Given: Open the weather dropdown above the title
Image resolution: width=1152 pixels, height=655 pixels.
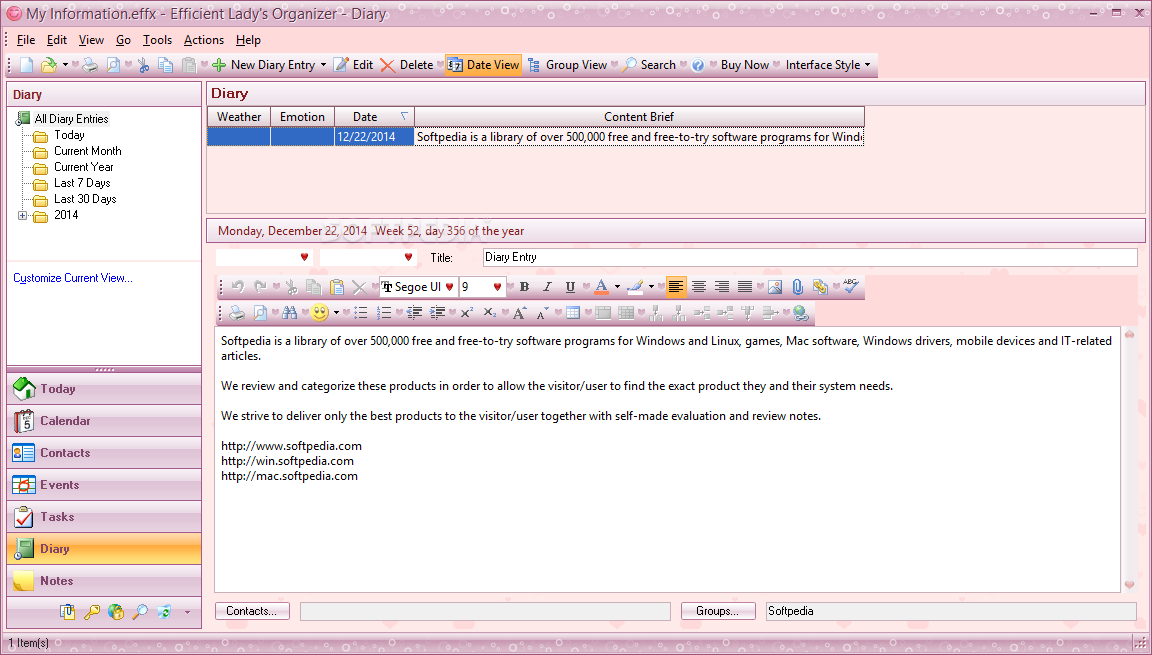Looking at the screenshot, I should click(304, 257).
